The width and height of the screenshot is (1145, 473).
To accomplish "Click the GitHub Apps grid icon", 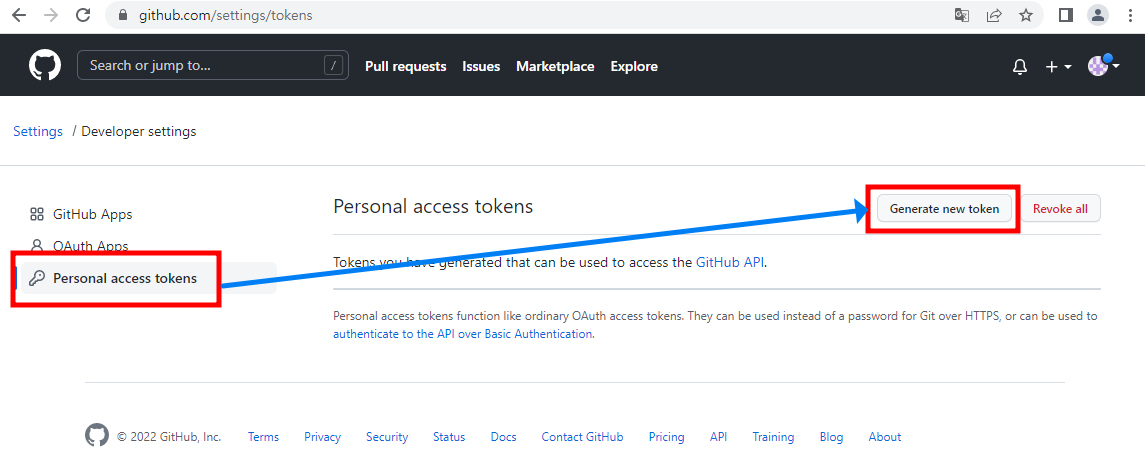I will click(37, 215).
